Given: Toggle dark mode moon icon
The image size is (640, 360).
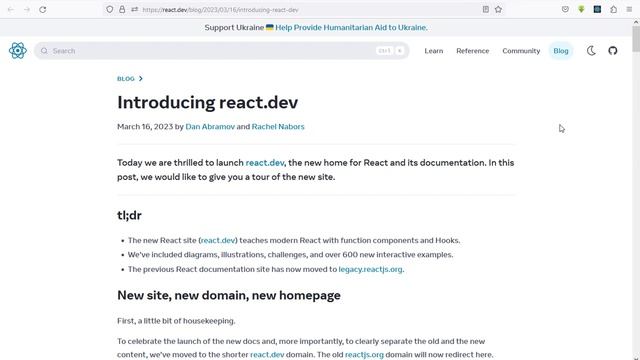Looking at the screenshot, I should 591,51.
